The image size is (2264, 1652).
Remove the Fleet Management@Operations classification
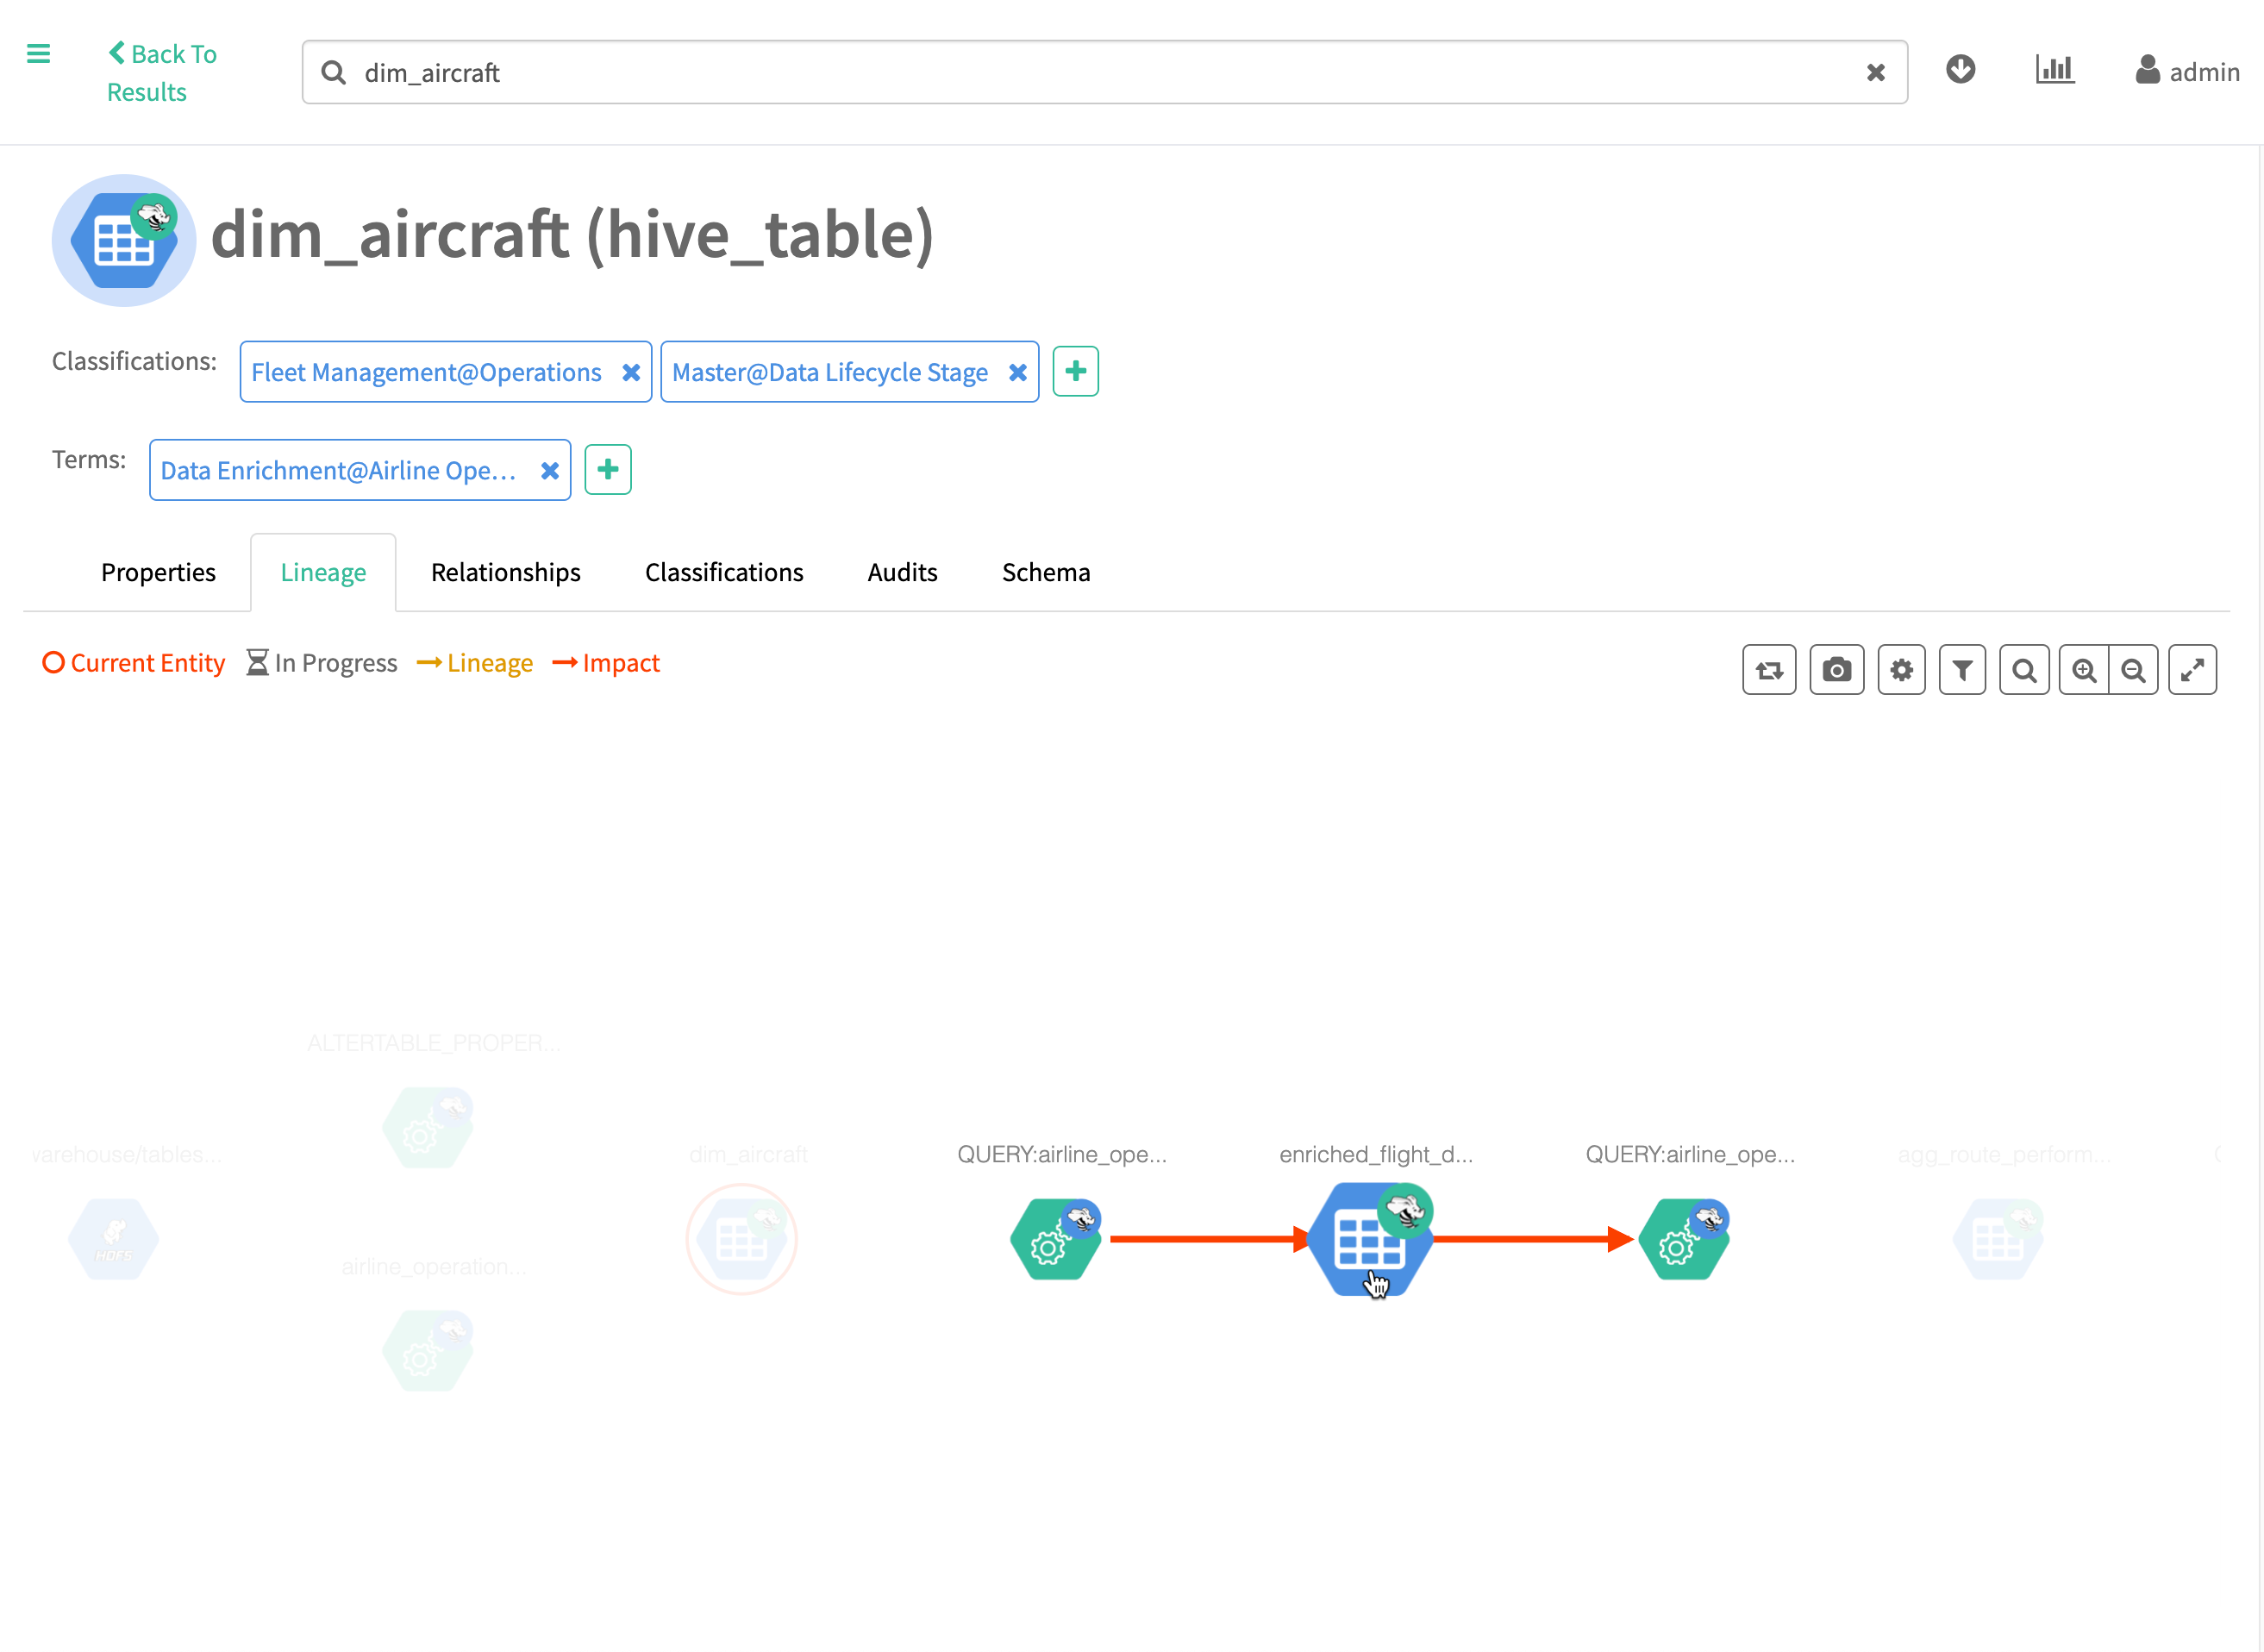click(x=631, y=372)
